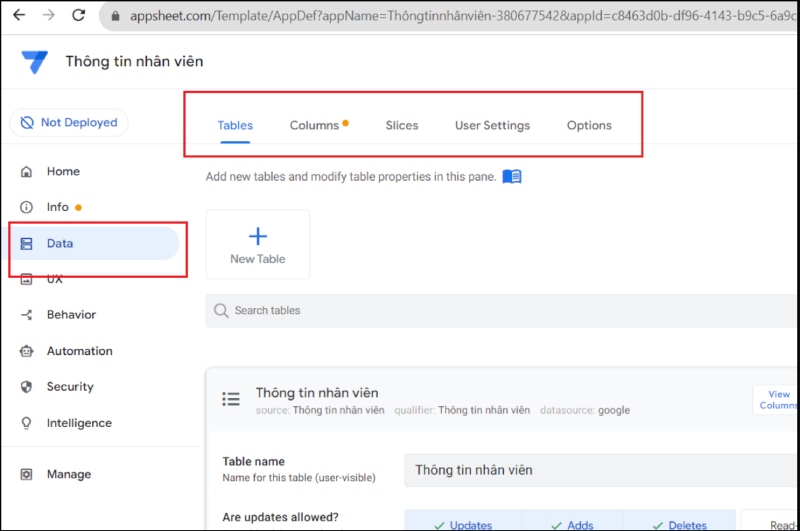Click the magnifier icon in Search tables
Image resolution: width=800 pixels, height=531 pixels.
click(x=221, y=311)
